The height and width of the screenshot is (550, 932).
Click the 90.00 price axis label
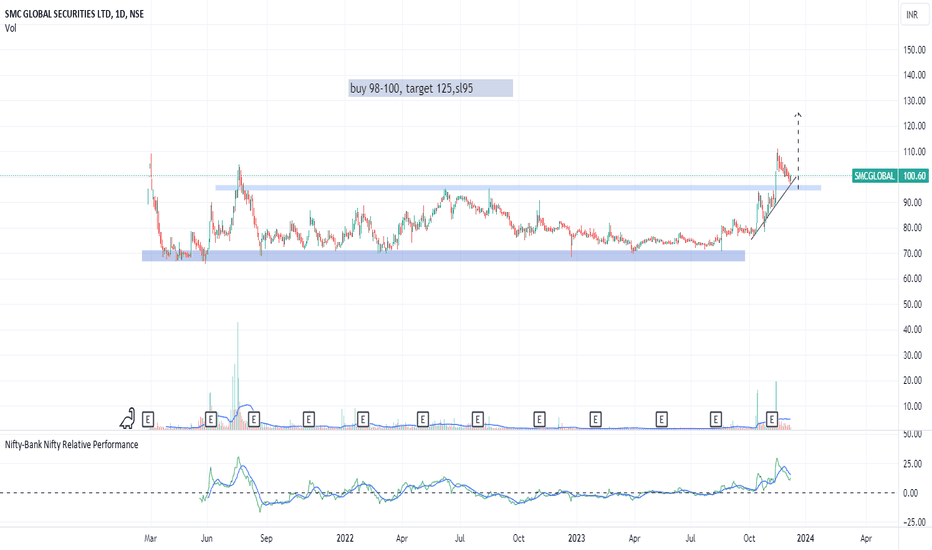click(914, 203)
